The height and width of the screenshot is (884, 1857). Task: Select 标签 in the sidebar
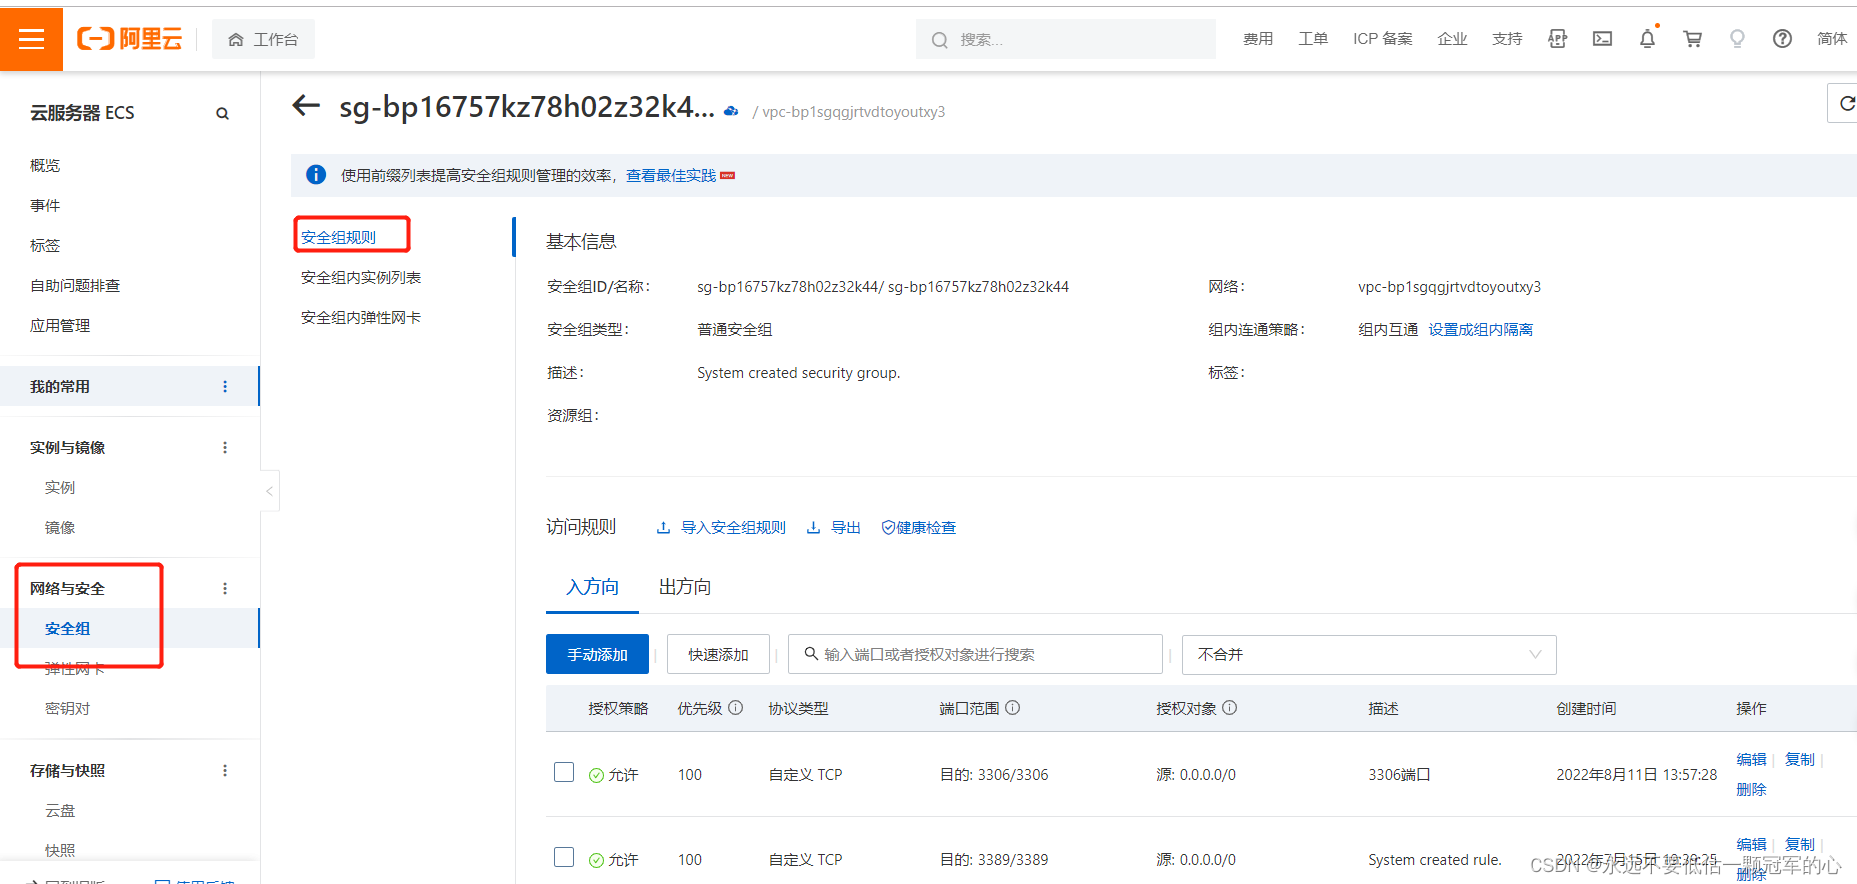click(x=45, y=245)
